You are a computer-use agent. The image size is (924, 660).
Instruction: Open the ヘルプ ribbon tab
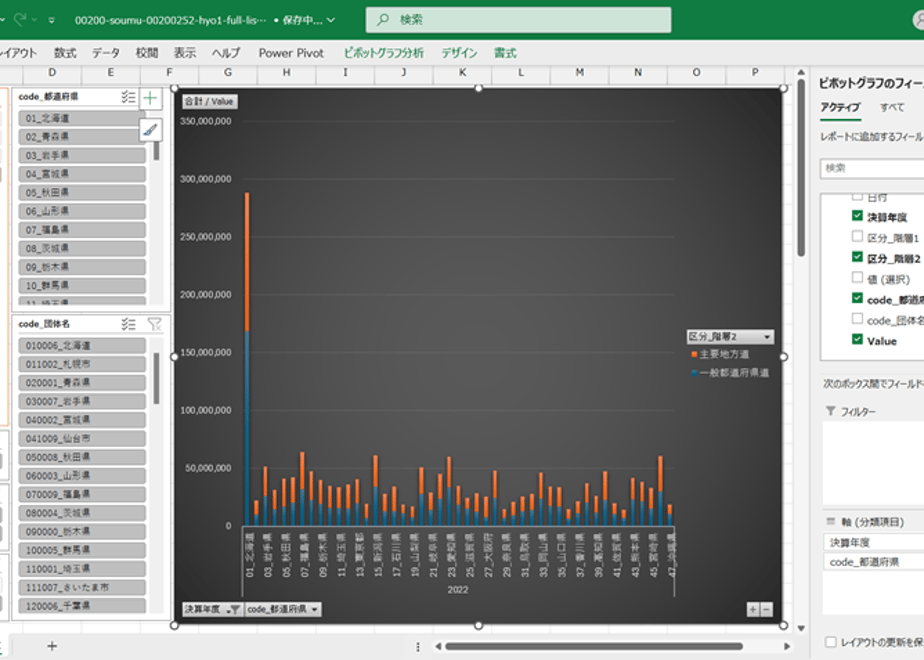click(226, 53)
